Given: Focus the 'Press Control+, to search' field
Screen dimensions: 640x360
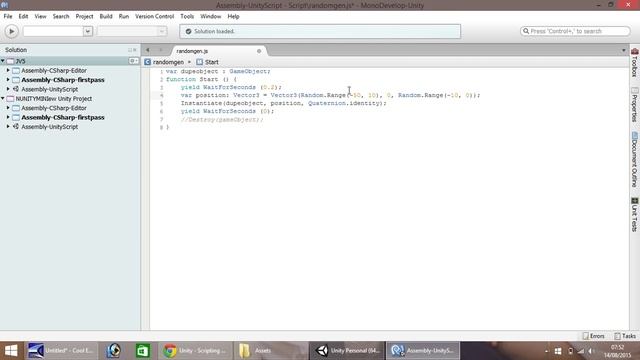Looking at the screenshot, I should click(x=575, y=31).
